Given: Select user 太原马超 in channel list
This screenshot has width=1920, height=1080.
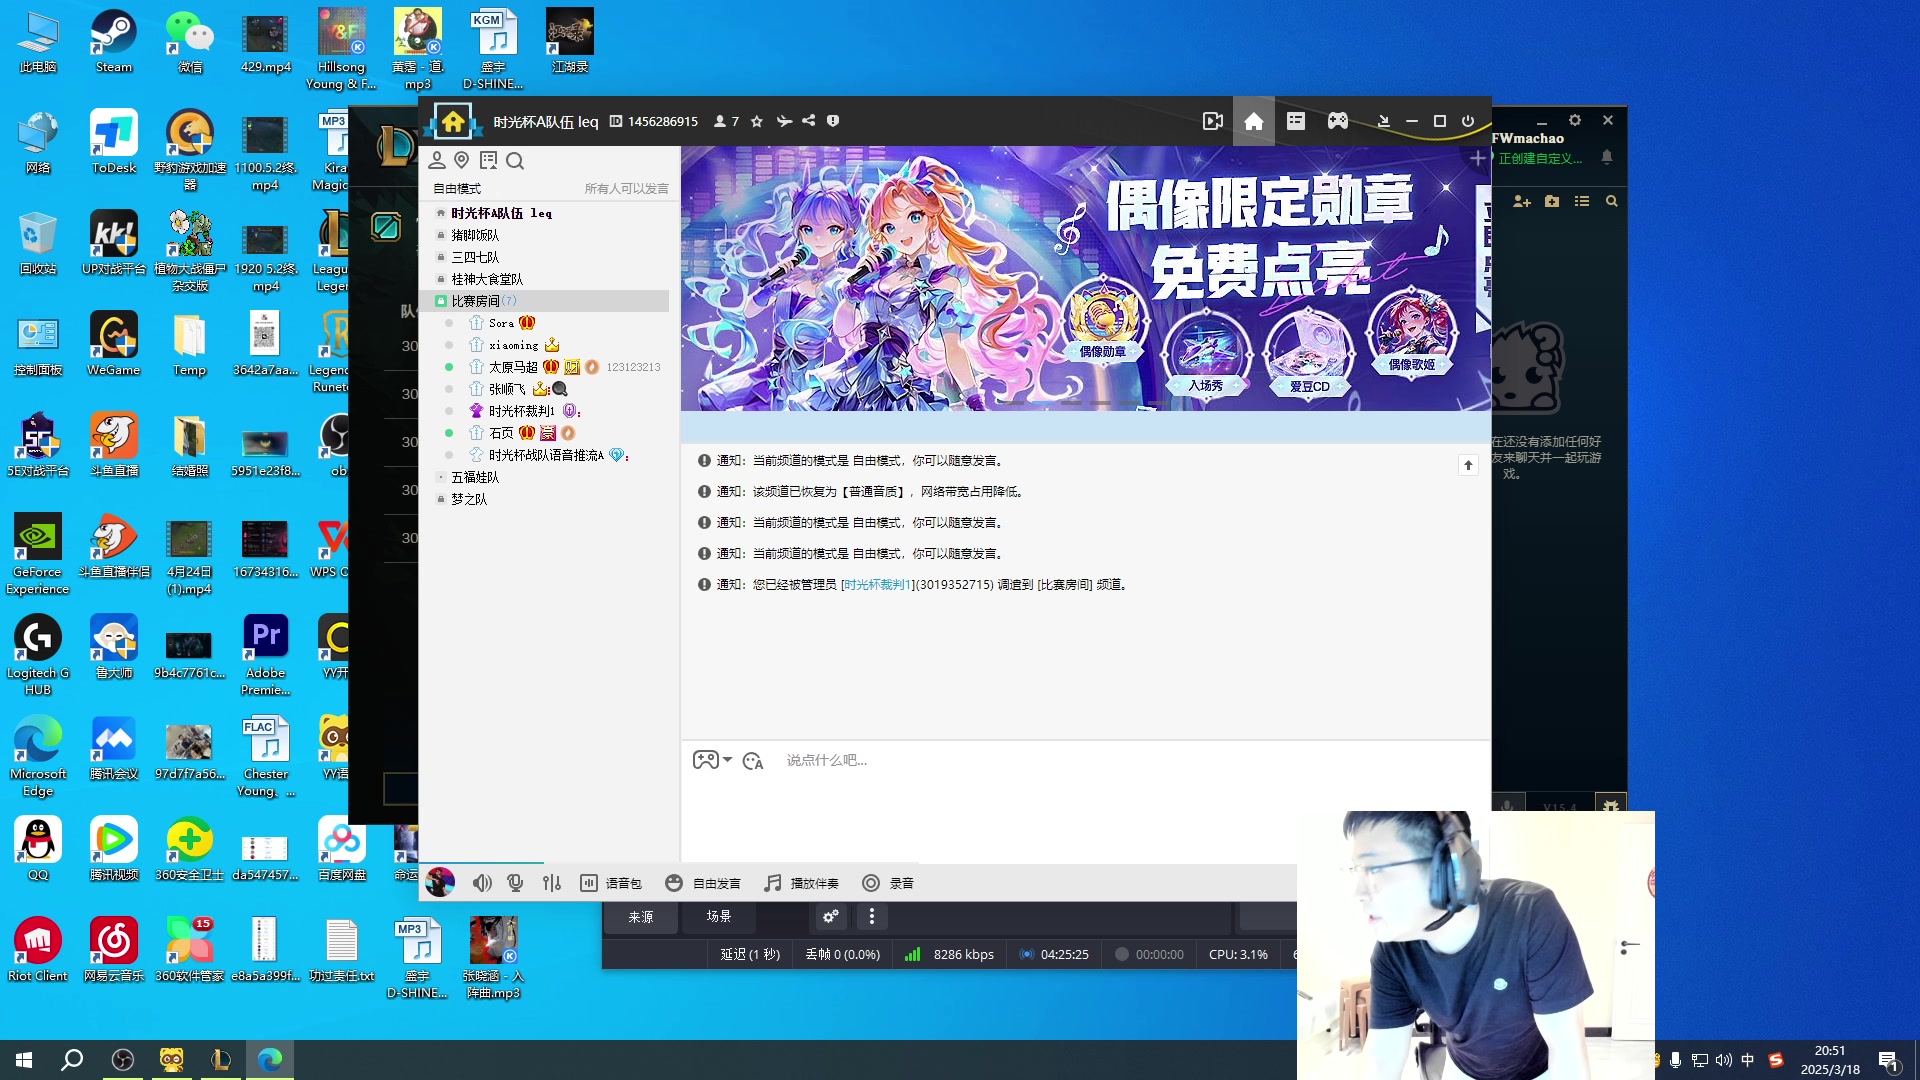Looking at the screenshot, I should coord(513,367).
